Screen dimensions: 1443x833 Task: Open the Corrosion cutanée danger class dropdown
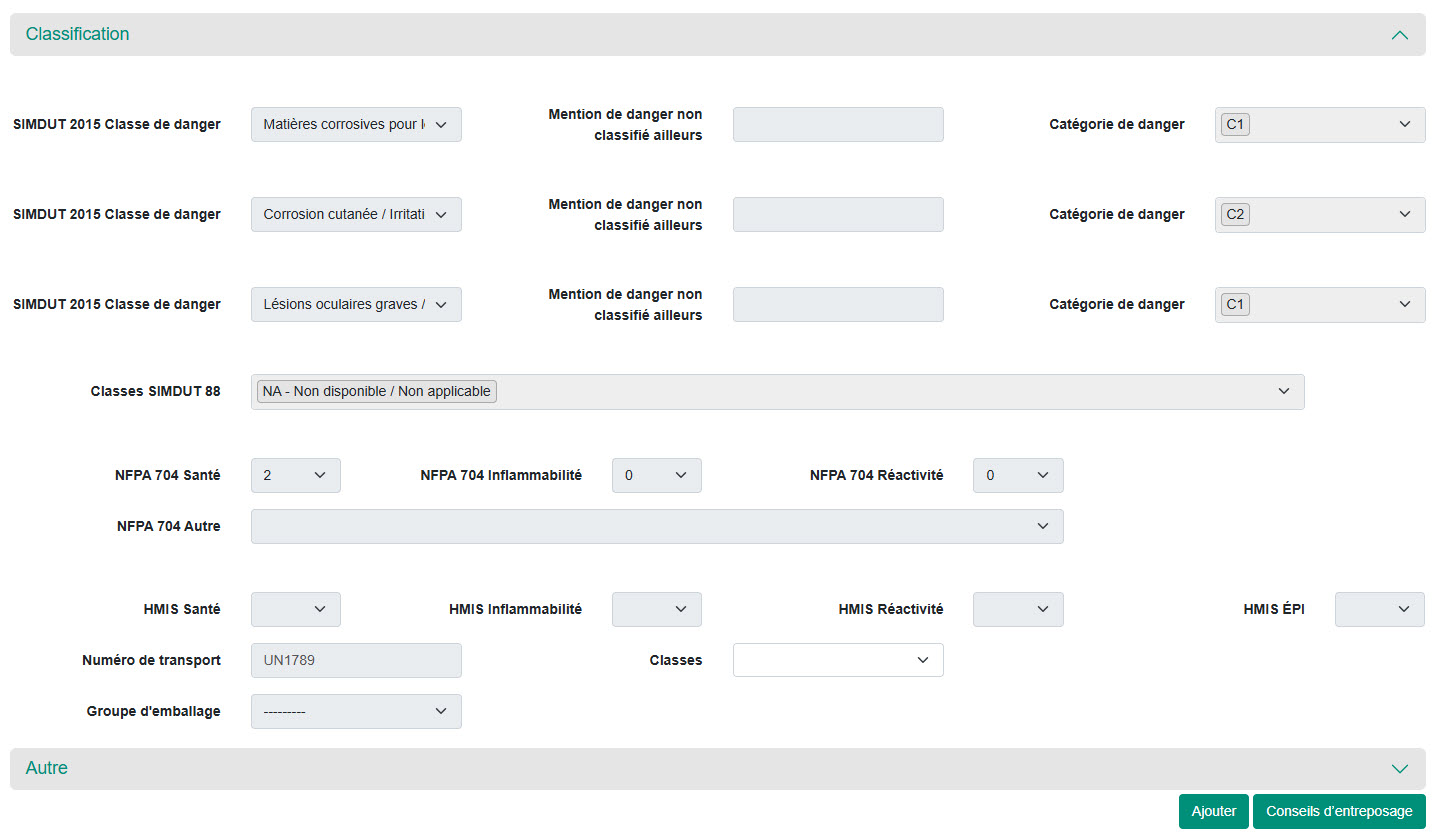356,214
